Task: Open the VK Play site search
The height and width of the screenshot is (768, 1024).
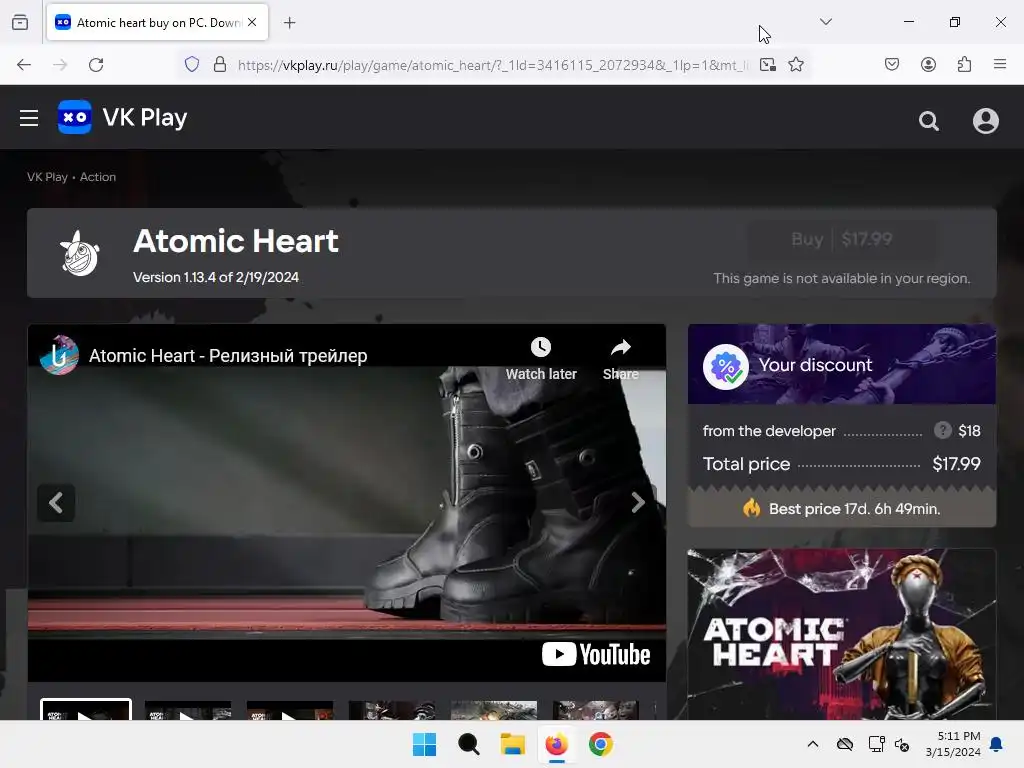Action: [929, 121]
